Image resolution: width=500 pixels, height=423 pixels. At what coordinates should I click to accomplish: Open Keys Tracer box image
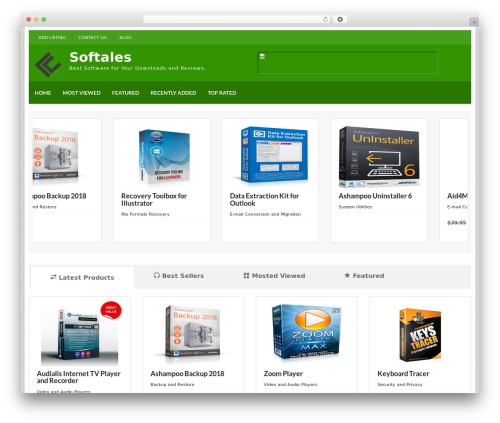point(420,335)
